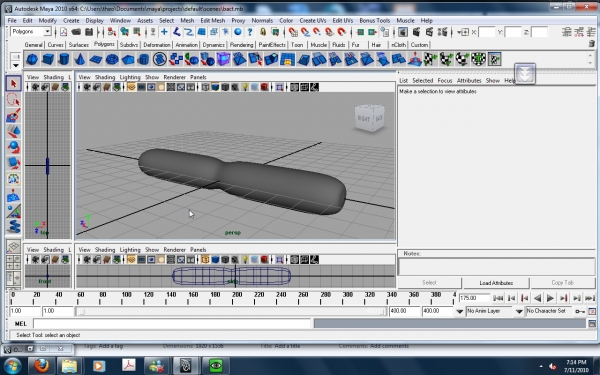Open the No Character Set dropdown arrow
The width and height of the screenshot is (600, 375).
[x=519, y=311]
